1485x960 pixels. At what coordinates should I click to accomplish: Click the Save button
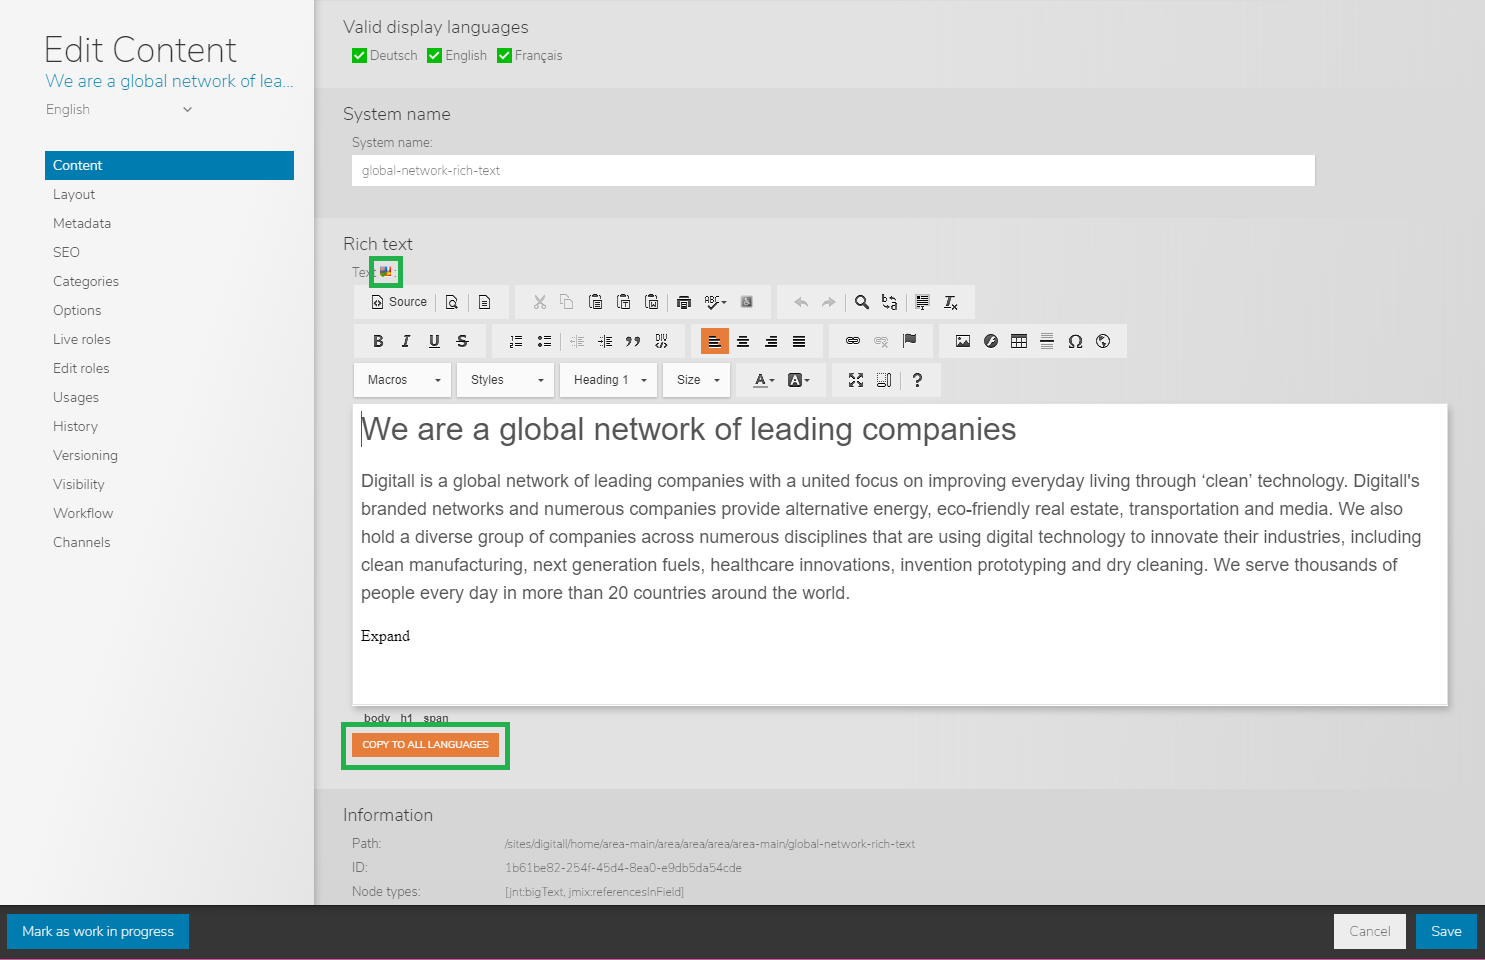pyautogui.click(x=1445, y=931)
